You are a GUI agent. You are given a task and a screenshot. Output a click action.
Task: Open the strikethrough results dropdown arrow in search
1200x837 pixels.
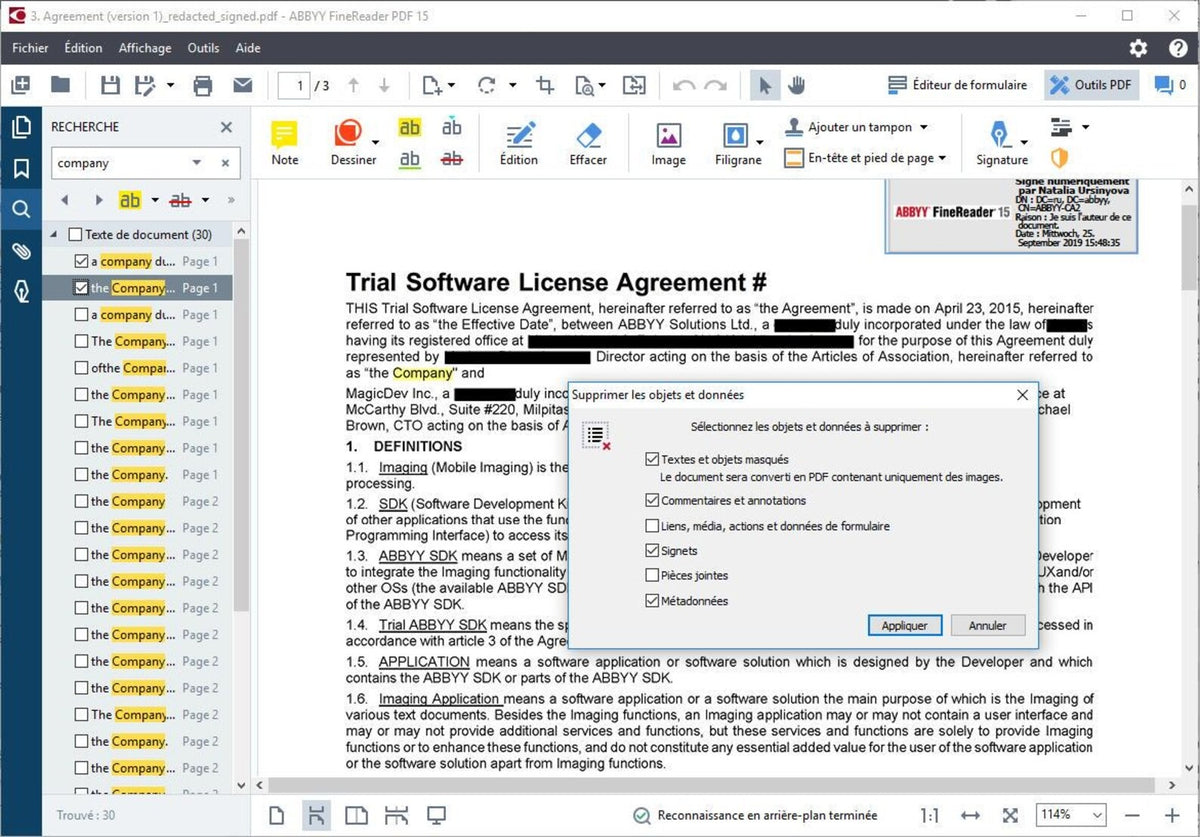click(205, 200)
